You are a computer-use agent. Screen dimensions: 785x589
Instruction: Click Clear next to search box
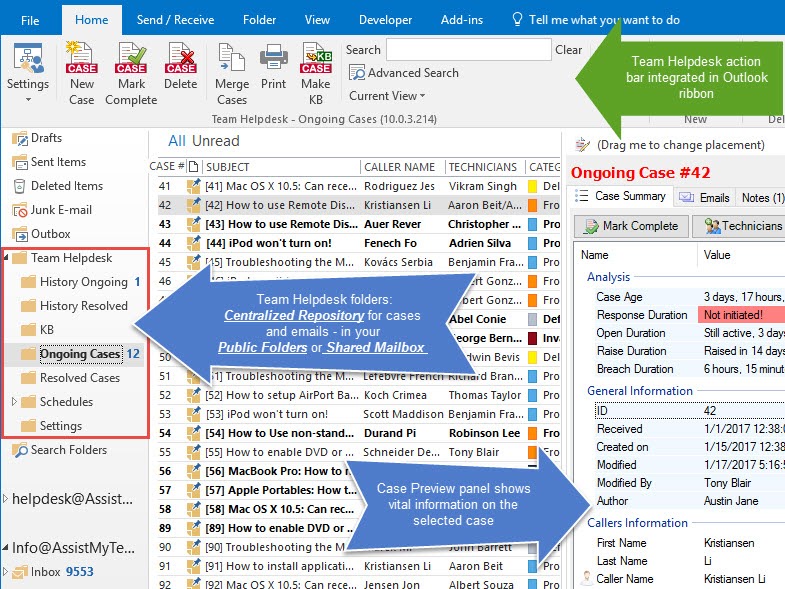click(569, 50)
